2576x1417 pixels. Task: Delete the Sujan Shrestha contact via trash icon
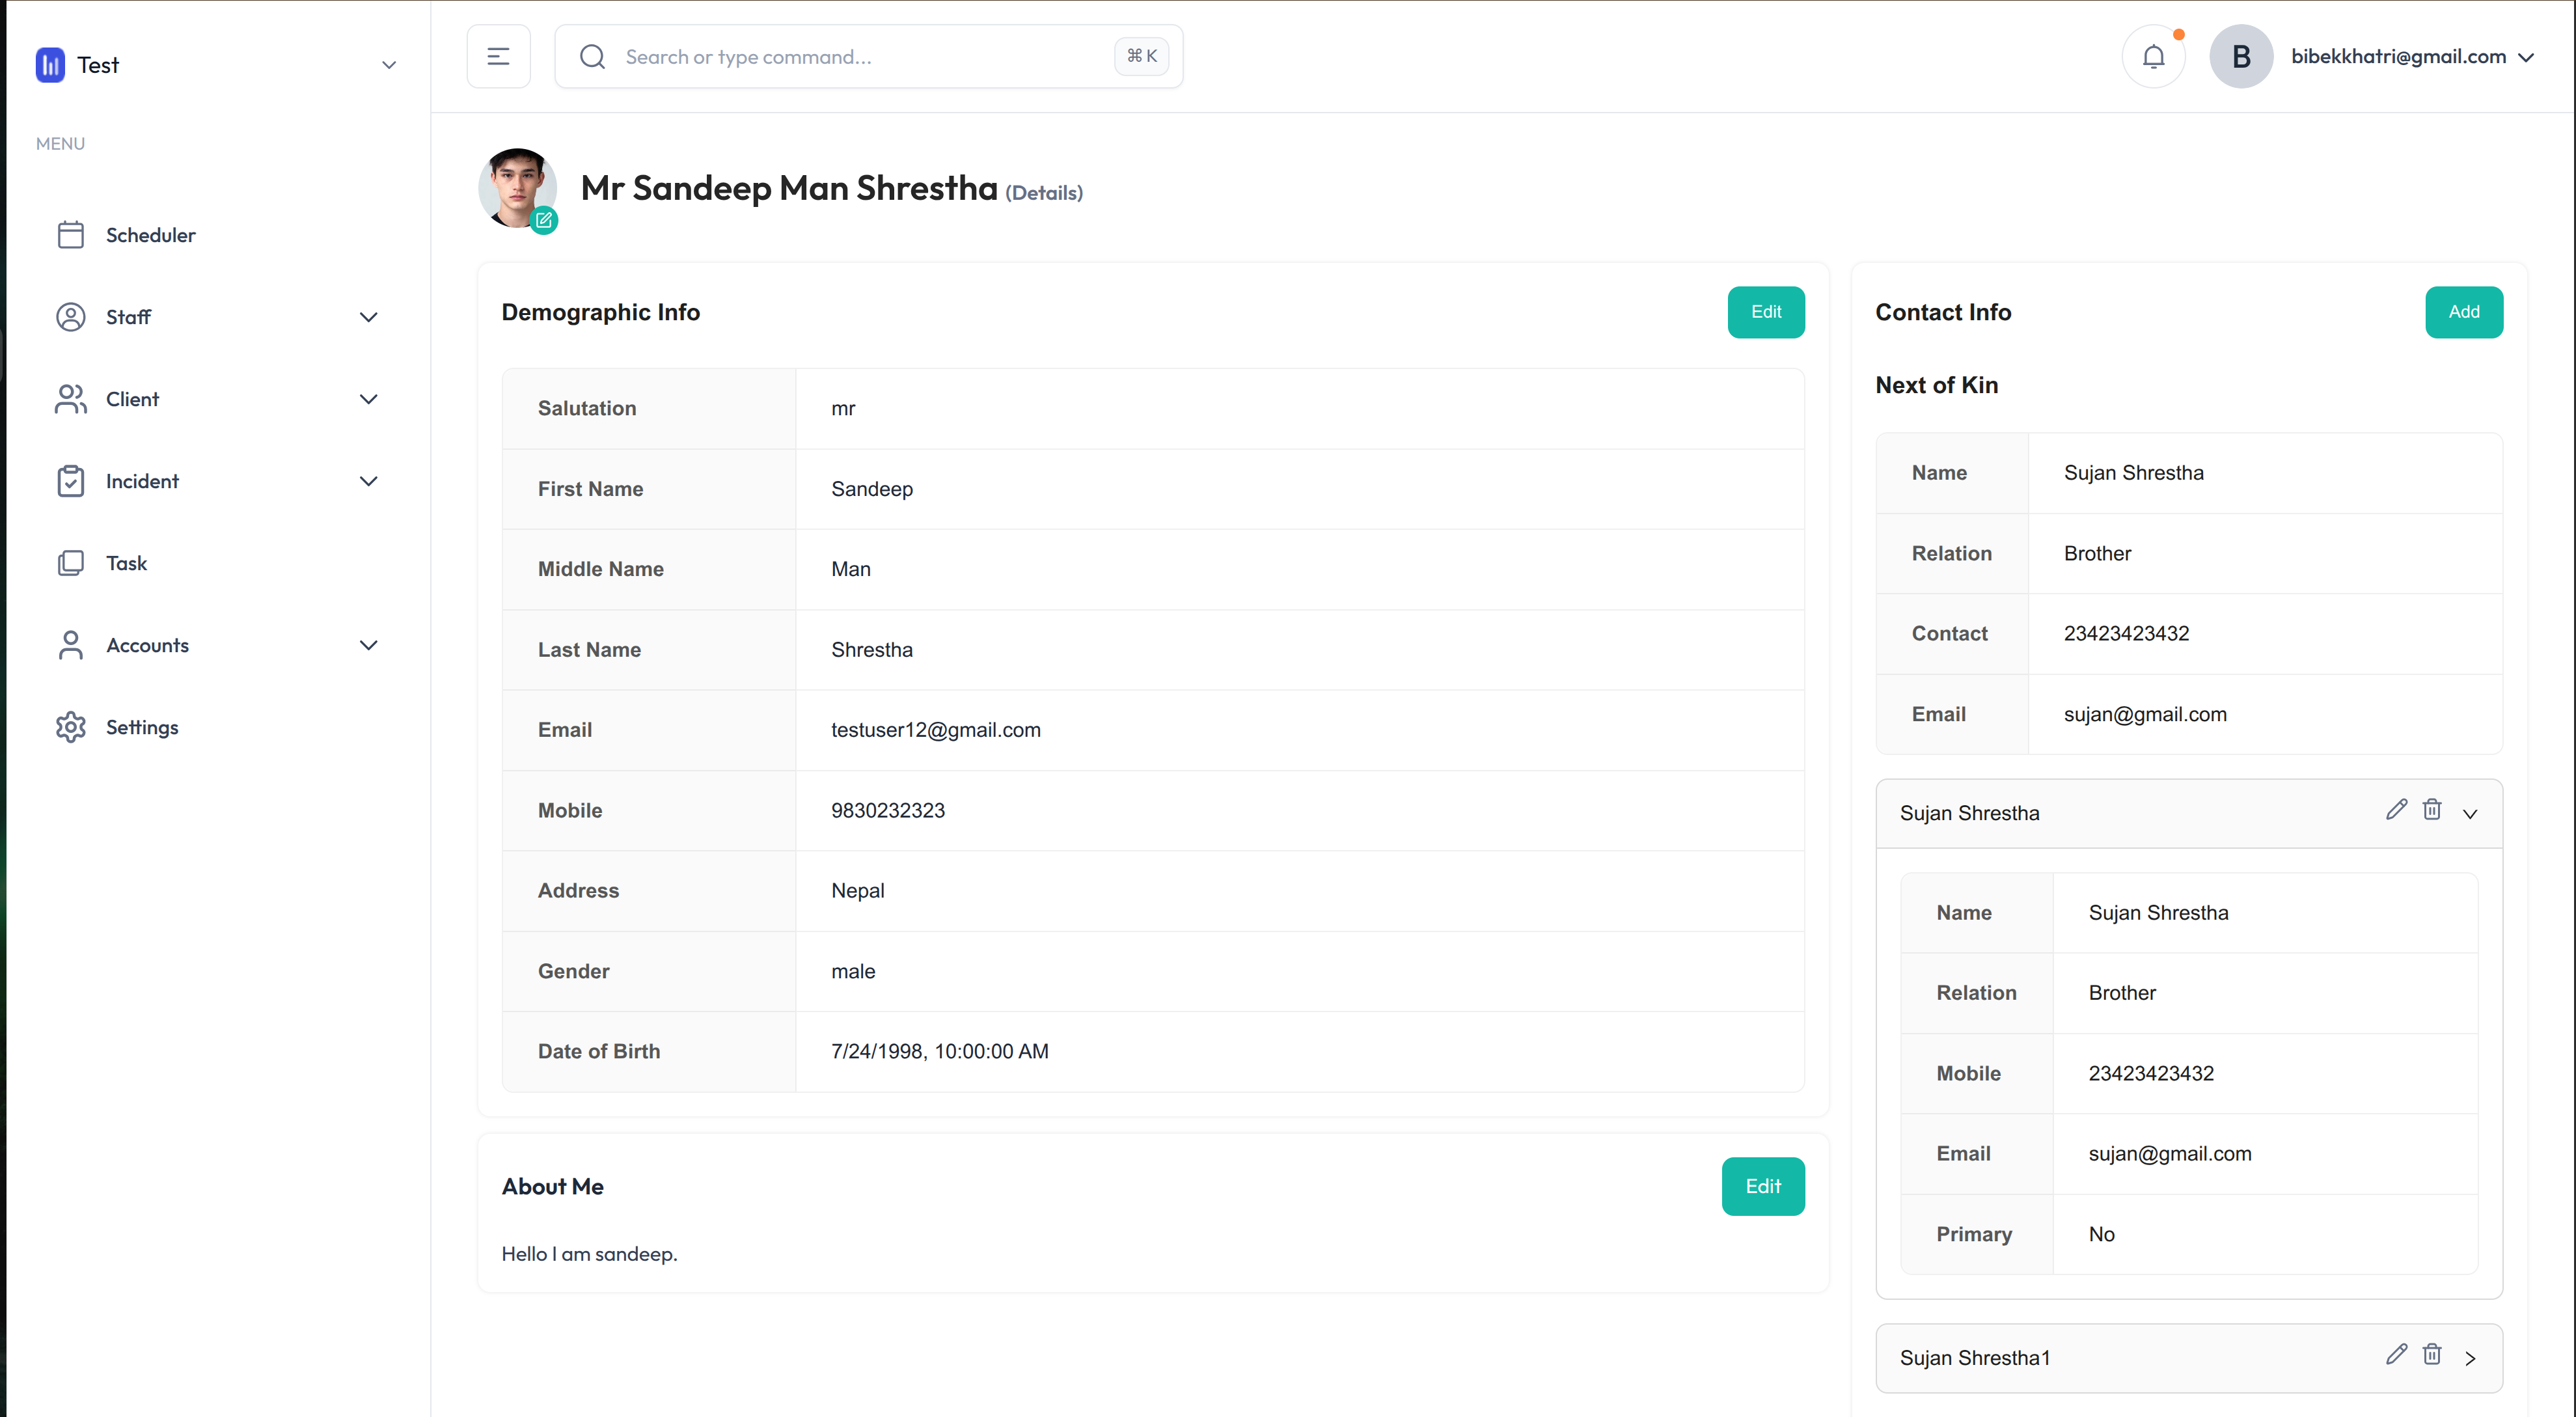(2432, 810)
